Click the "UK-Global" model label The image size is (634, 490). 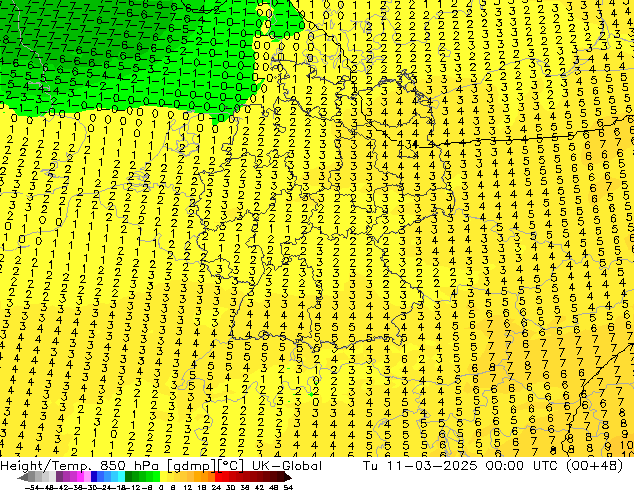(x=287, y=466)
